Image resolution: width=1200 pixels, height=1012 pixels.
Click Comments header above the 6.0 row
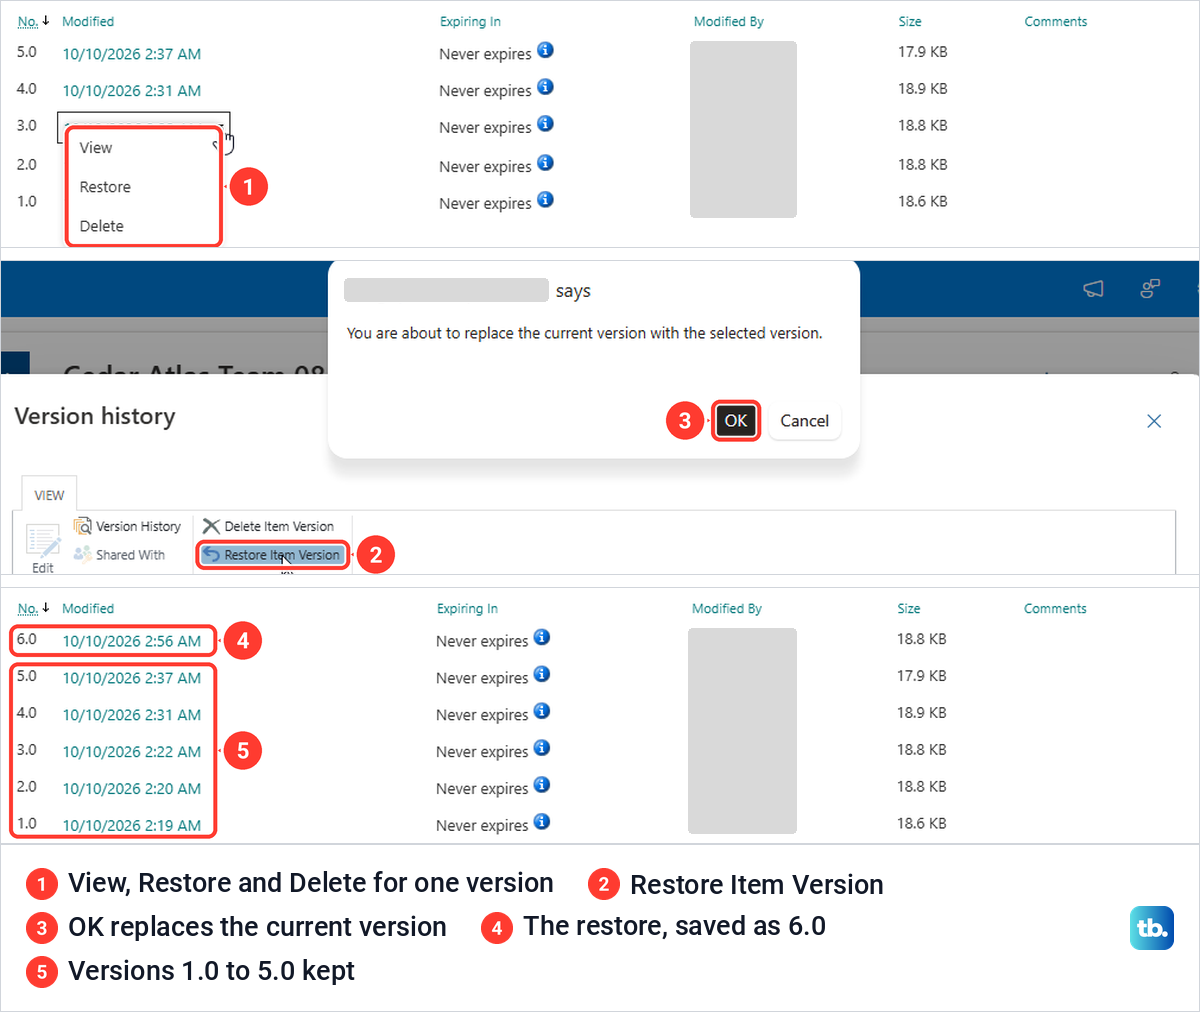click(x=1055, y=609)
